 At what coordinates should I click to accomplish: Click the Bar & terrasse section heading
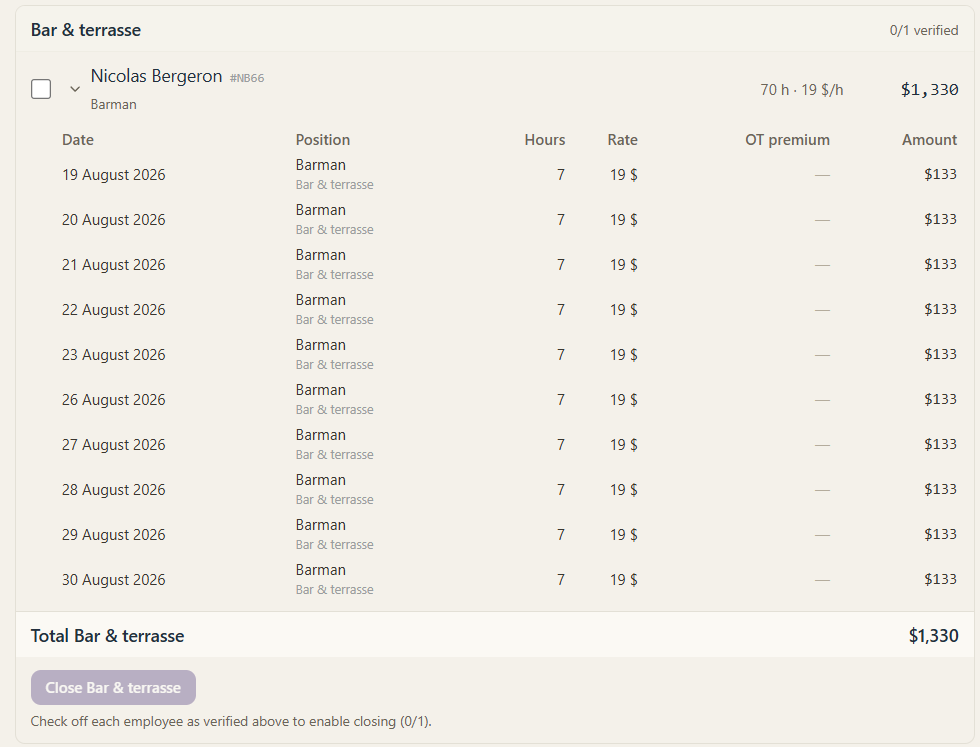tap(86, 30)
